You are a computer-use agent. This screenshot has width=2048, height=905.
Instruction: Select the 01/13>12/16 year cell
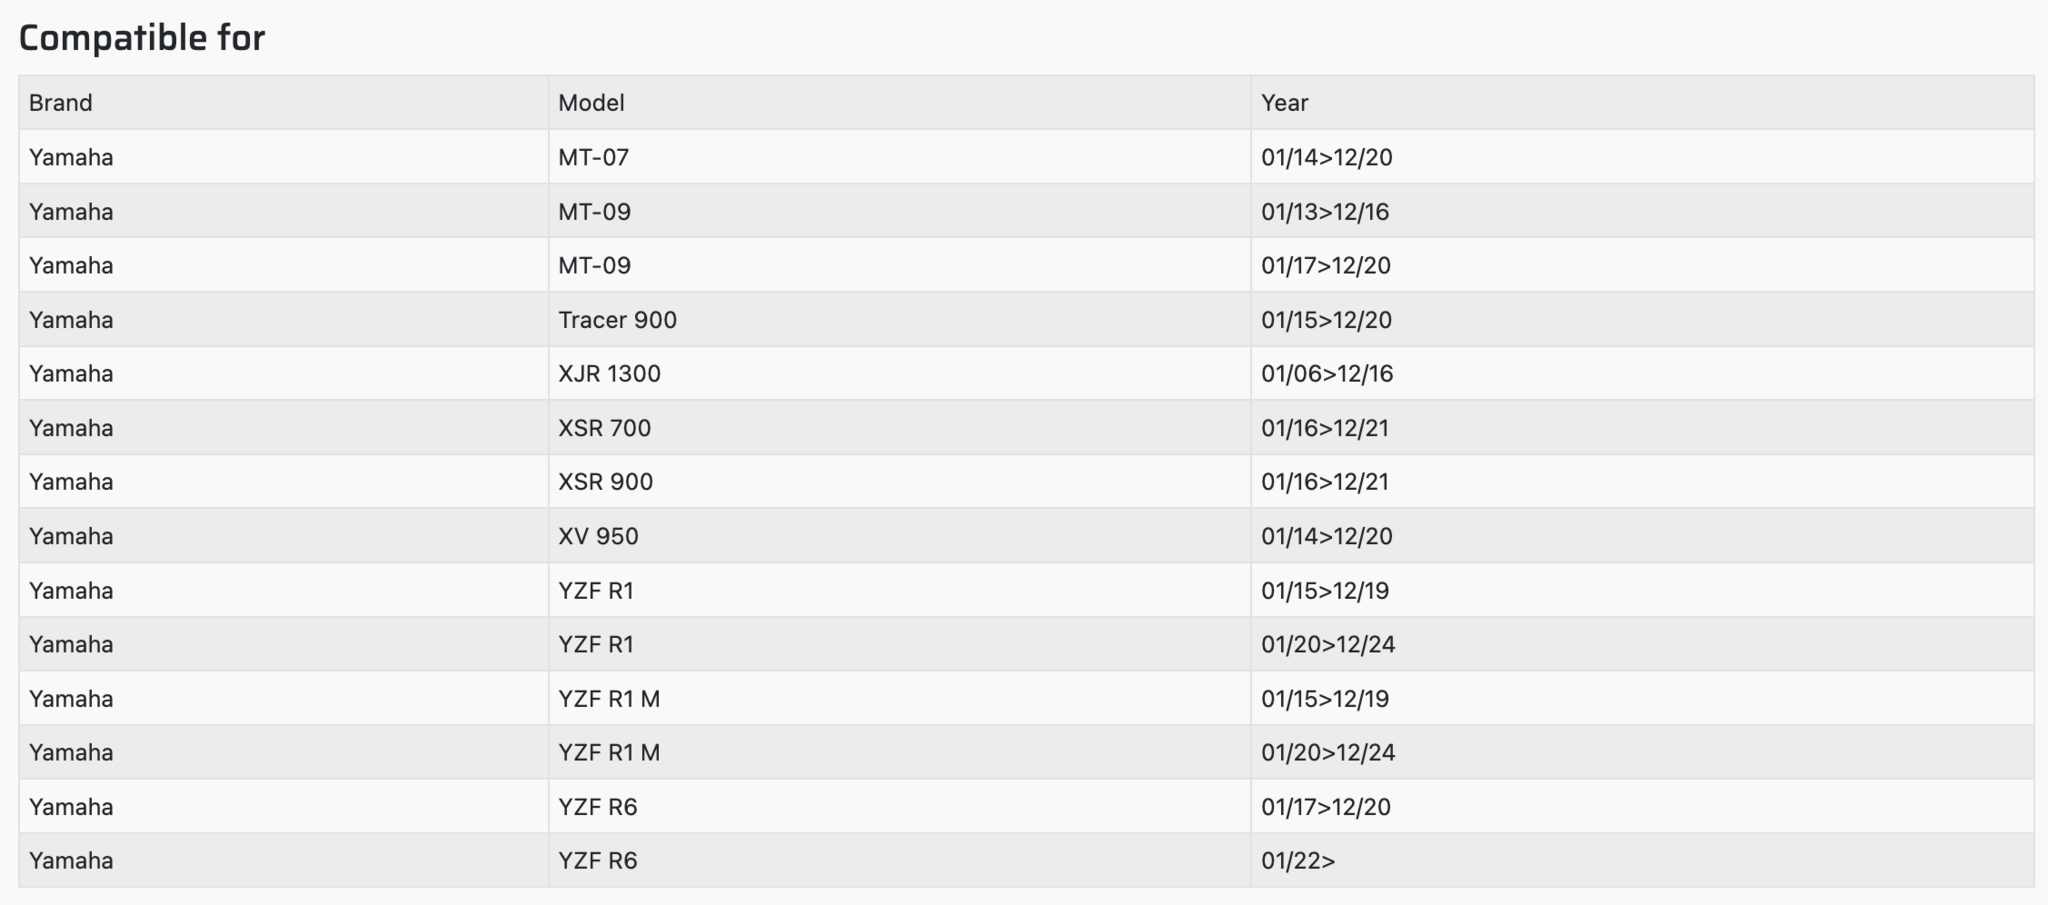[x=1325, y=212]
